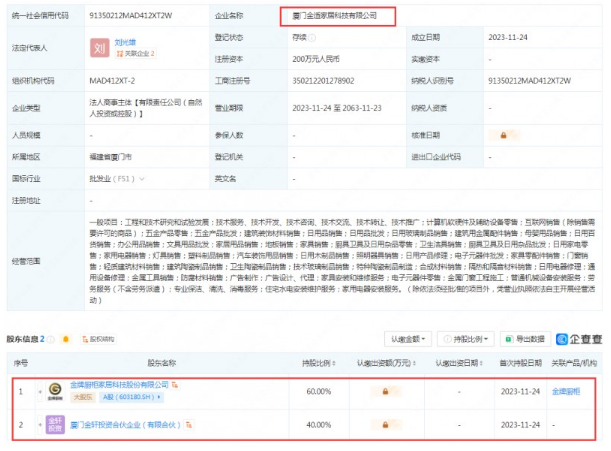This screenshot has width=611, height=451.
Task: Click the 首次持股日期 column header
Action: [x=521, y=363]
